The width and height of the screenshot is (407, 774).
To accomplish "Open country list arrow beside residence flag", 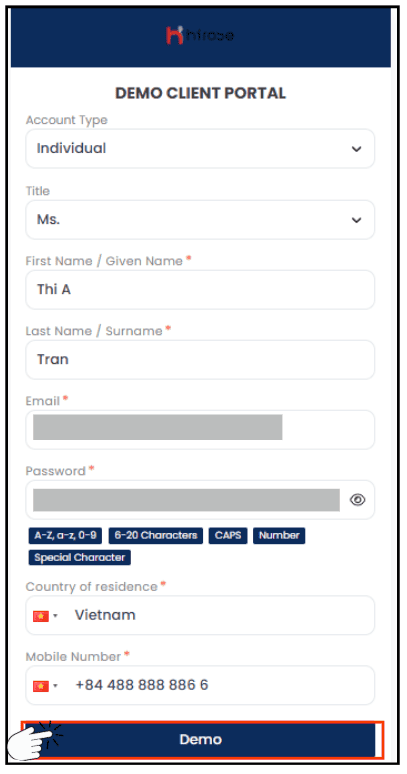I will [55, 616].
